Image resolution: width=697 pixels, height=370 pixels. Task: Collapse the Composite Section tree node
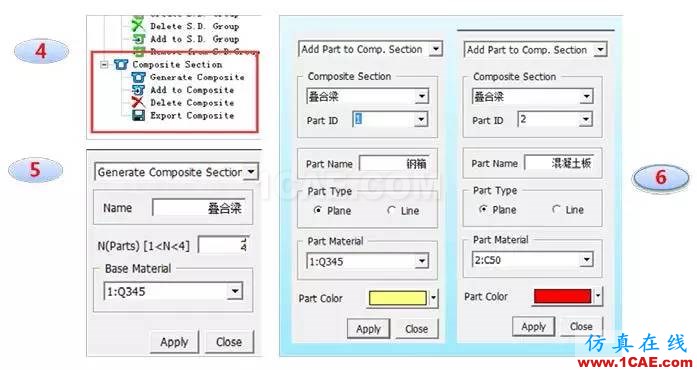point(104,65)
